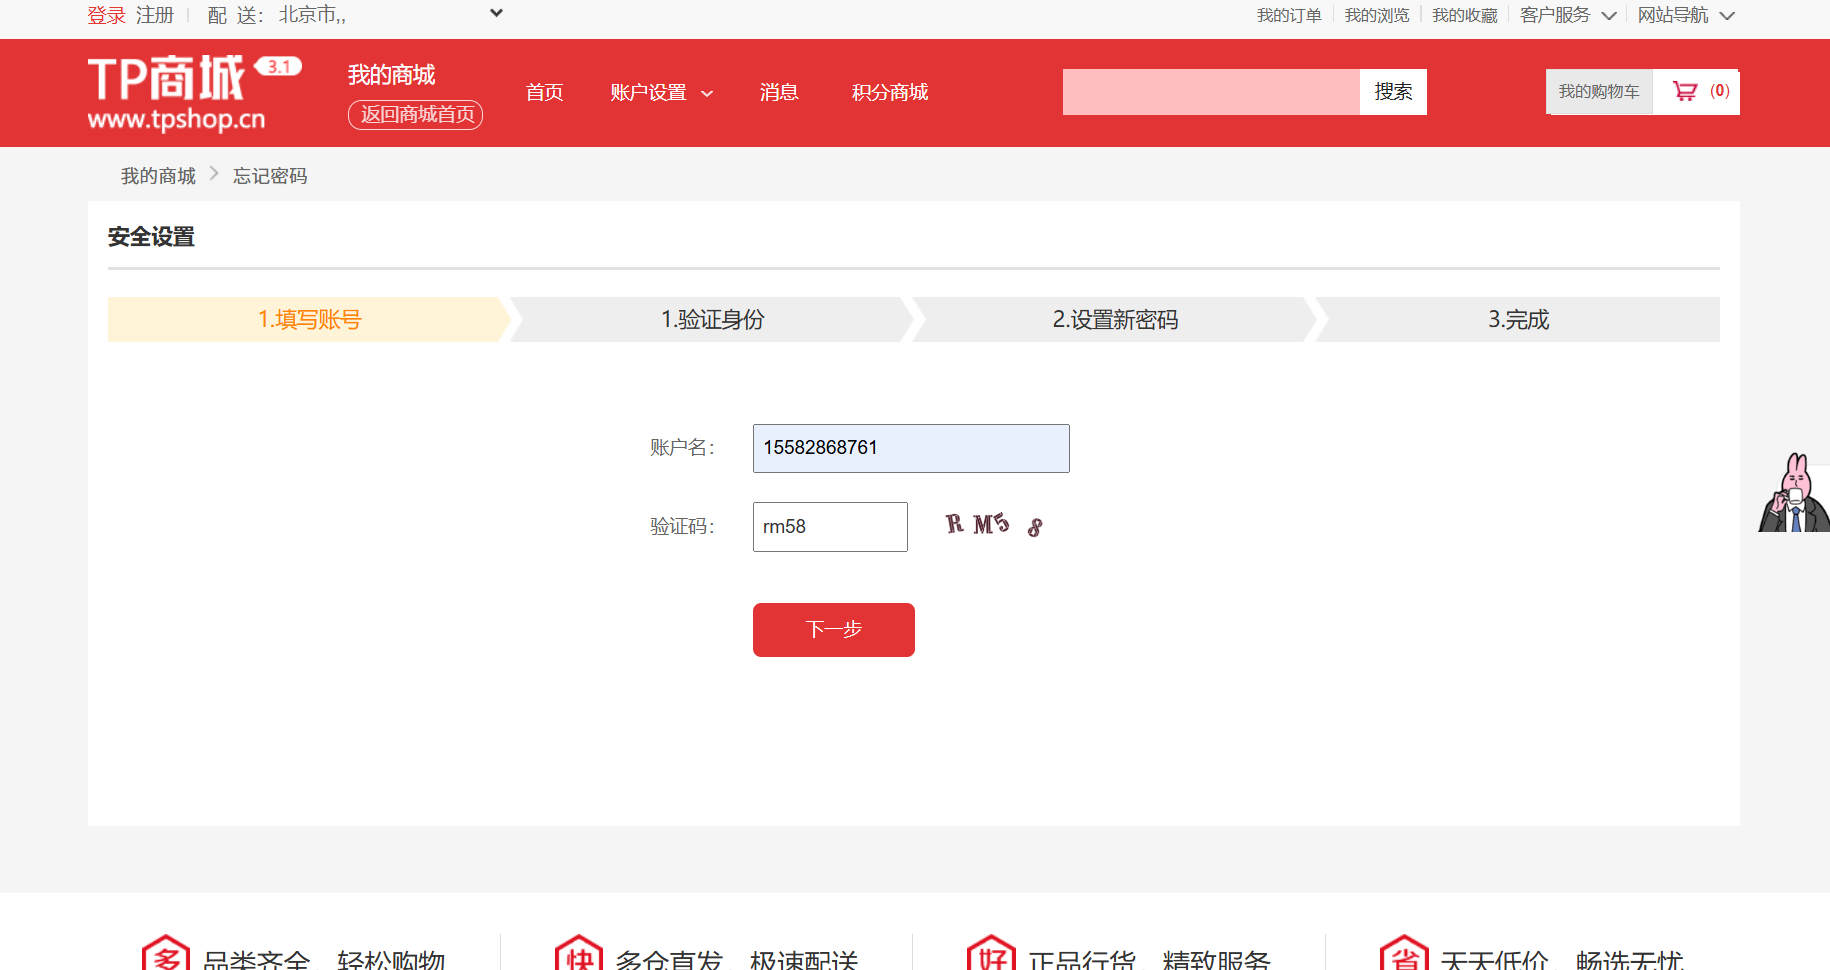Expand the 账户设置 dropdown menu
Screen dimensions: 1830x970
pos(660,92)
